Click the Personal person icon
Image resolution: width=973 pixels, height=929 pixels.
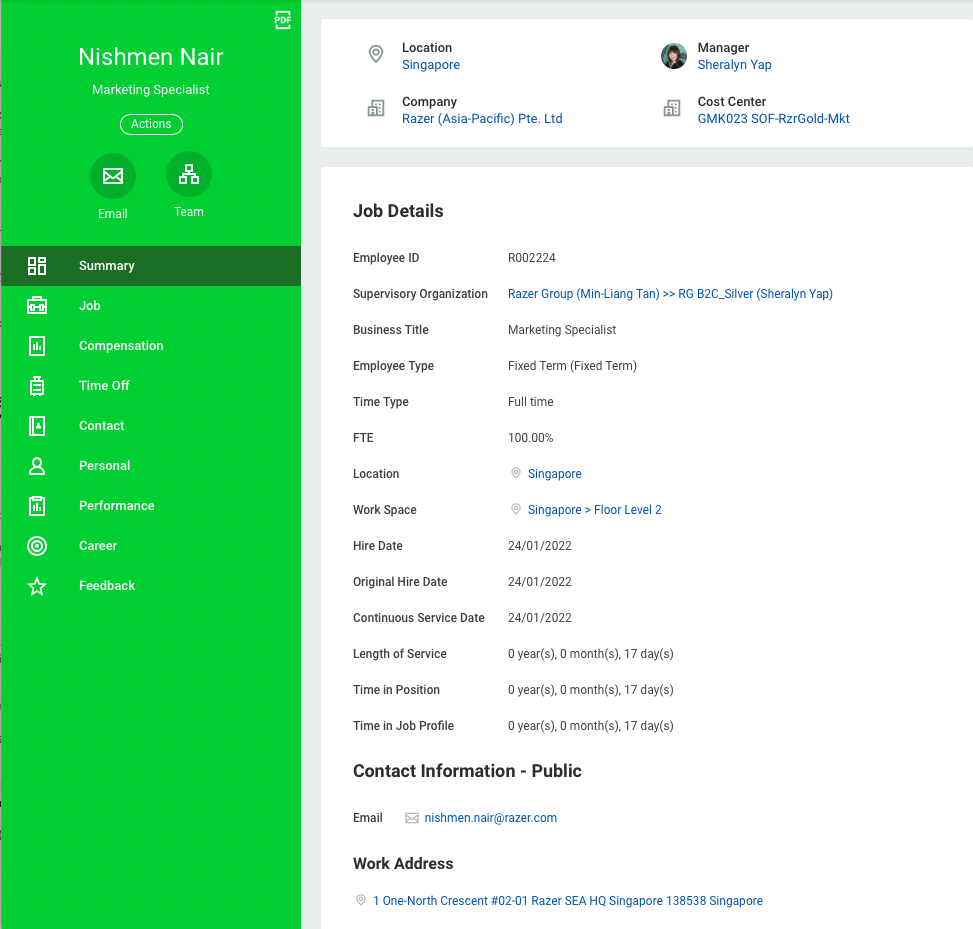tap(37, 465)
